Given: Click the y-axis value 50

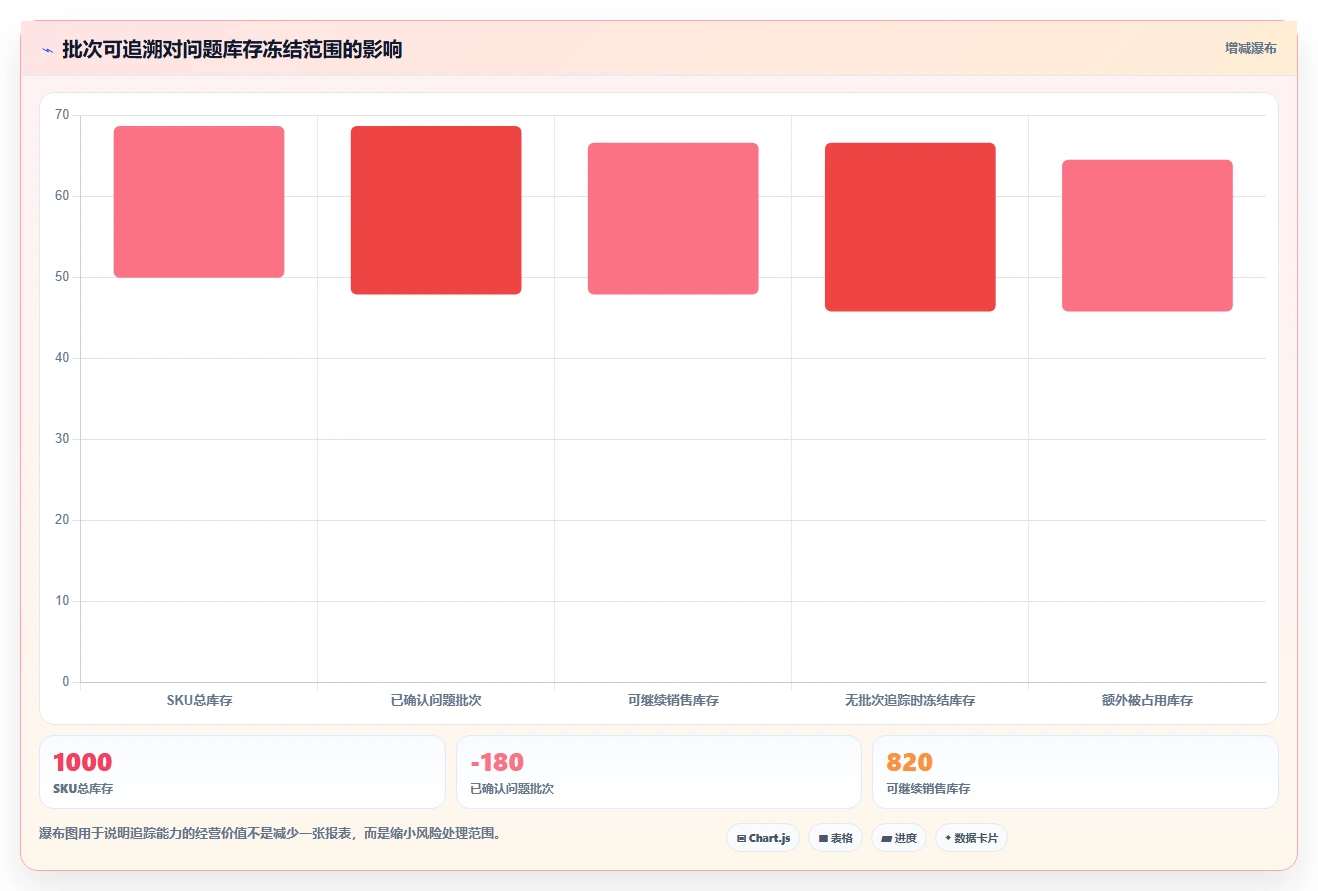Looking at the screenshot, I should tap(62, 277).
